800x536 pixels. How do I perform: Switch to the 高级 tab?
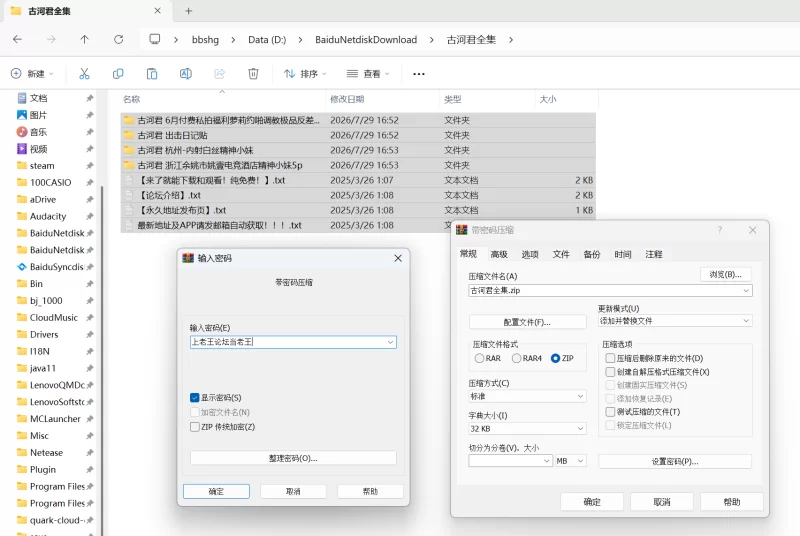tap(499, 254)
